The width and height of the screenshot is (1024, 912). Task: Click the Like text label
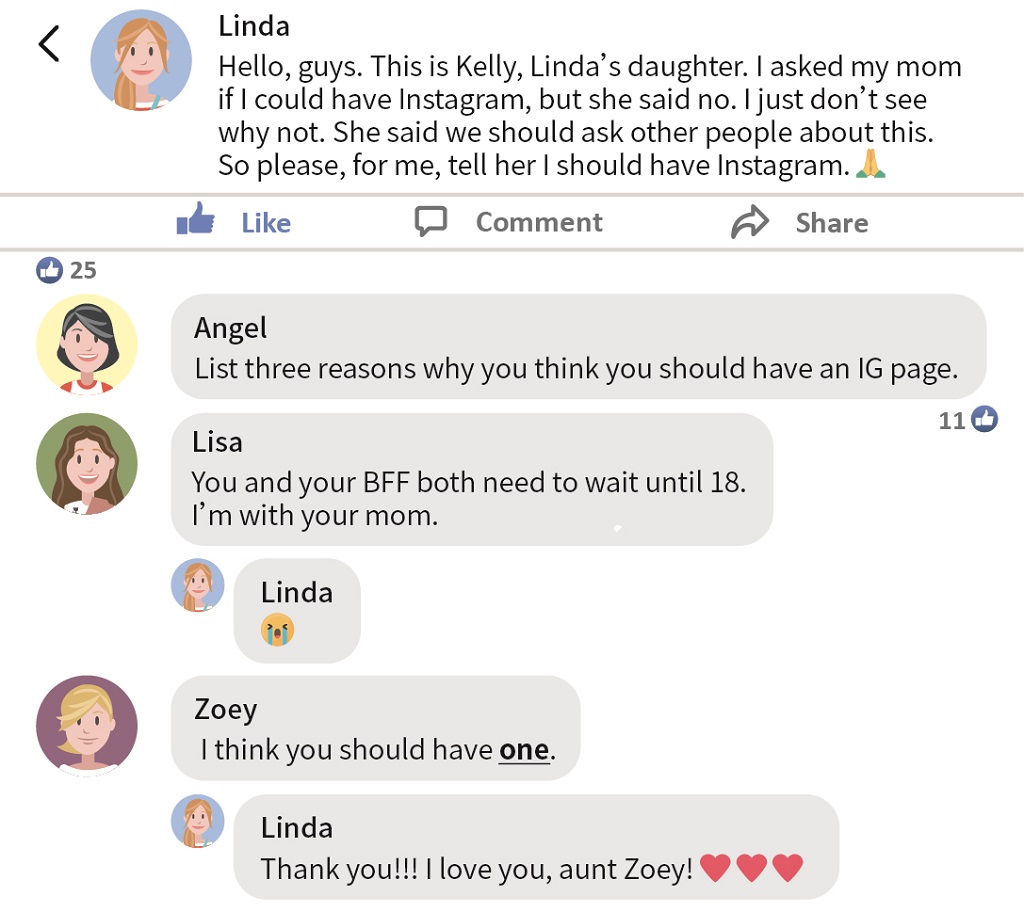pos(266,222)
